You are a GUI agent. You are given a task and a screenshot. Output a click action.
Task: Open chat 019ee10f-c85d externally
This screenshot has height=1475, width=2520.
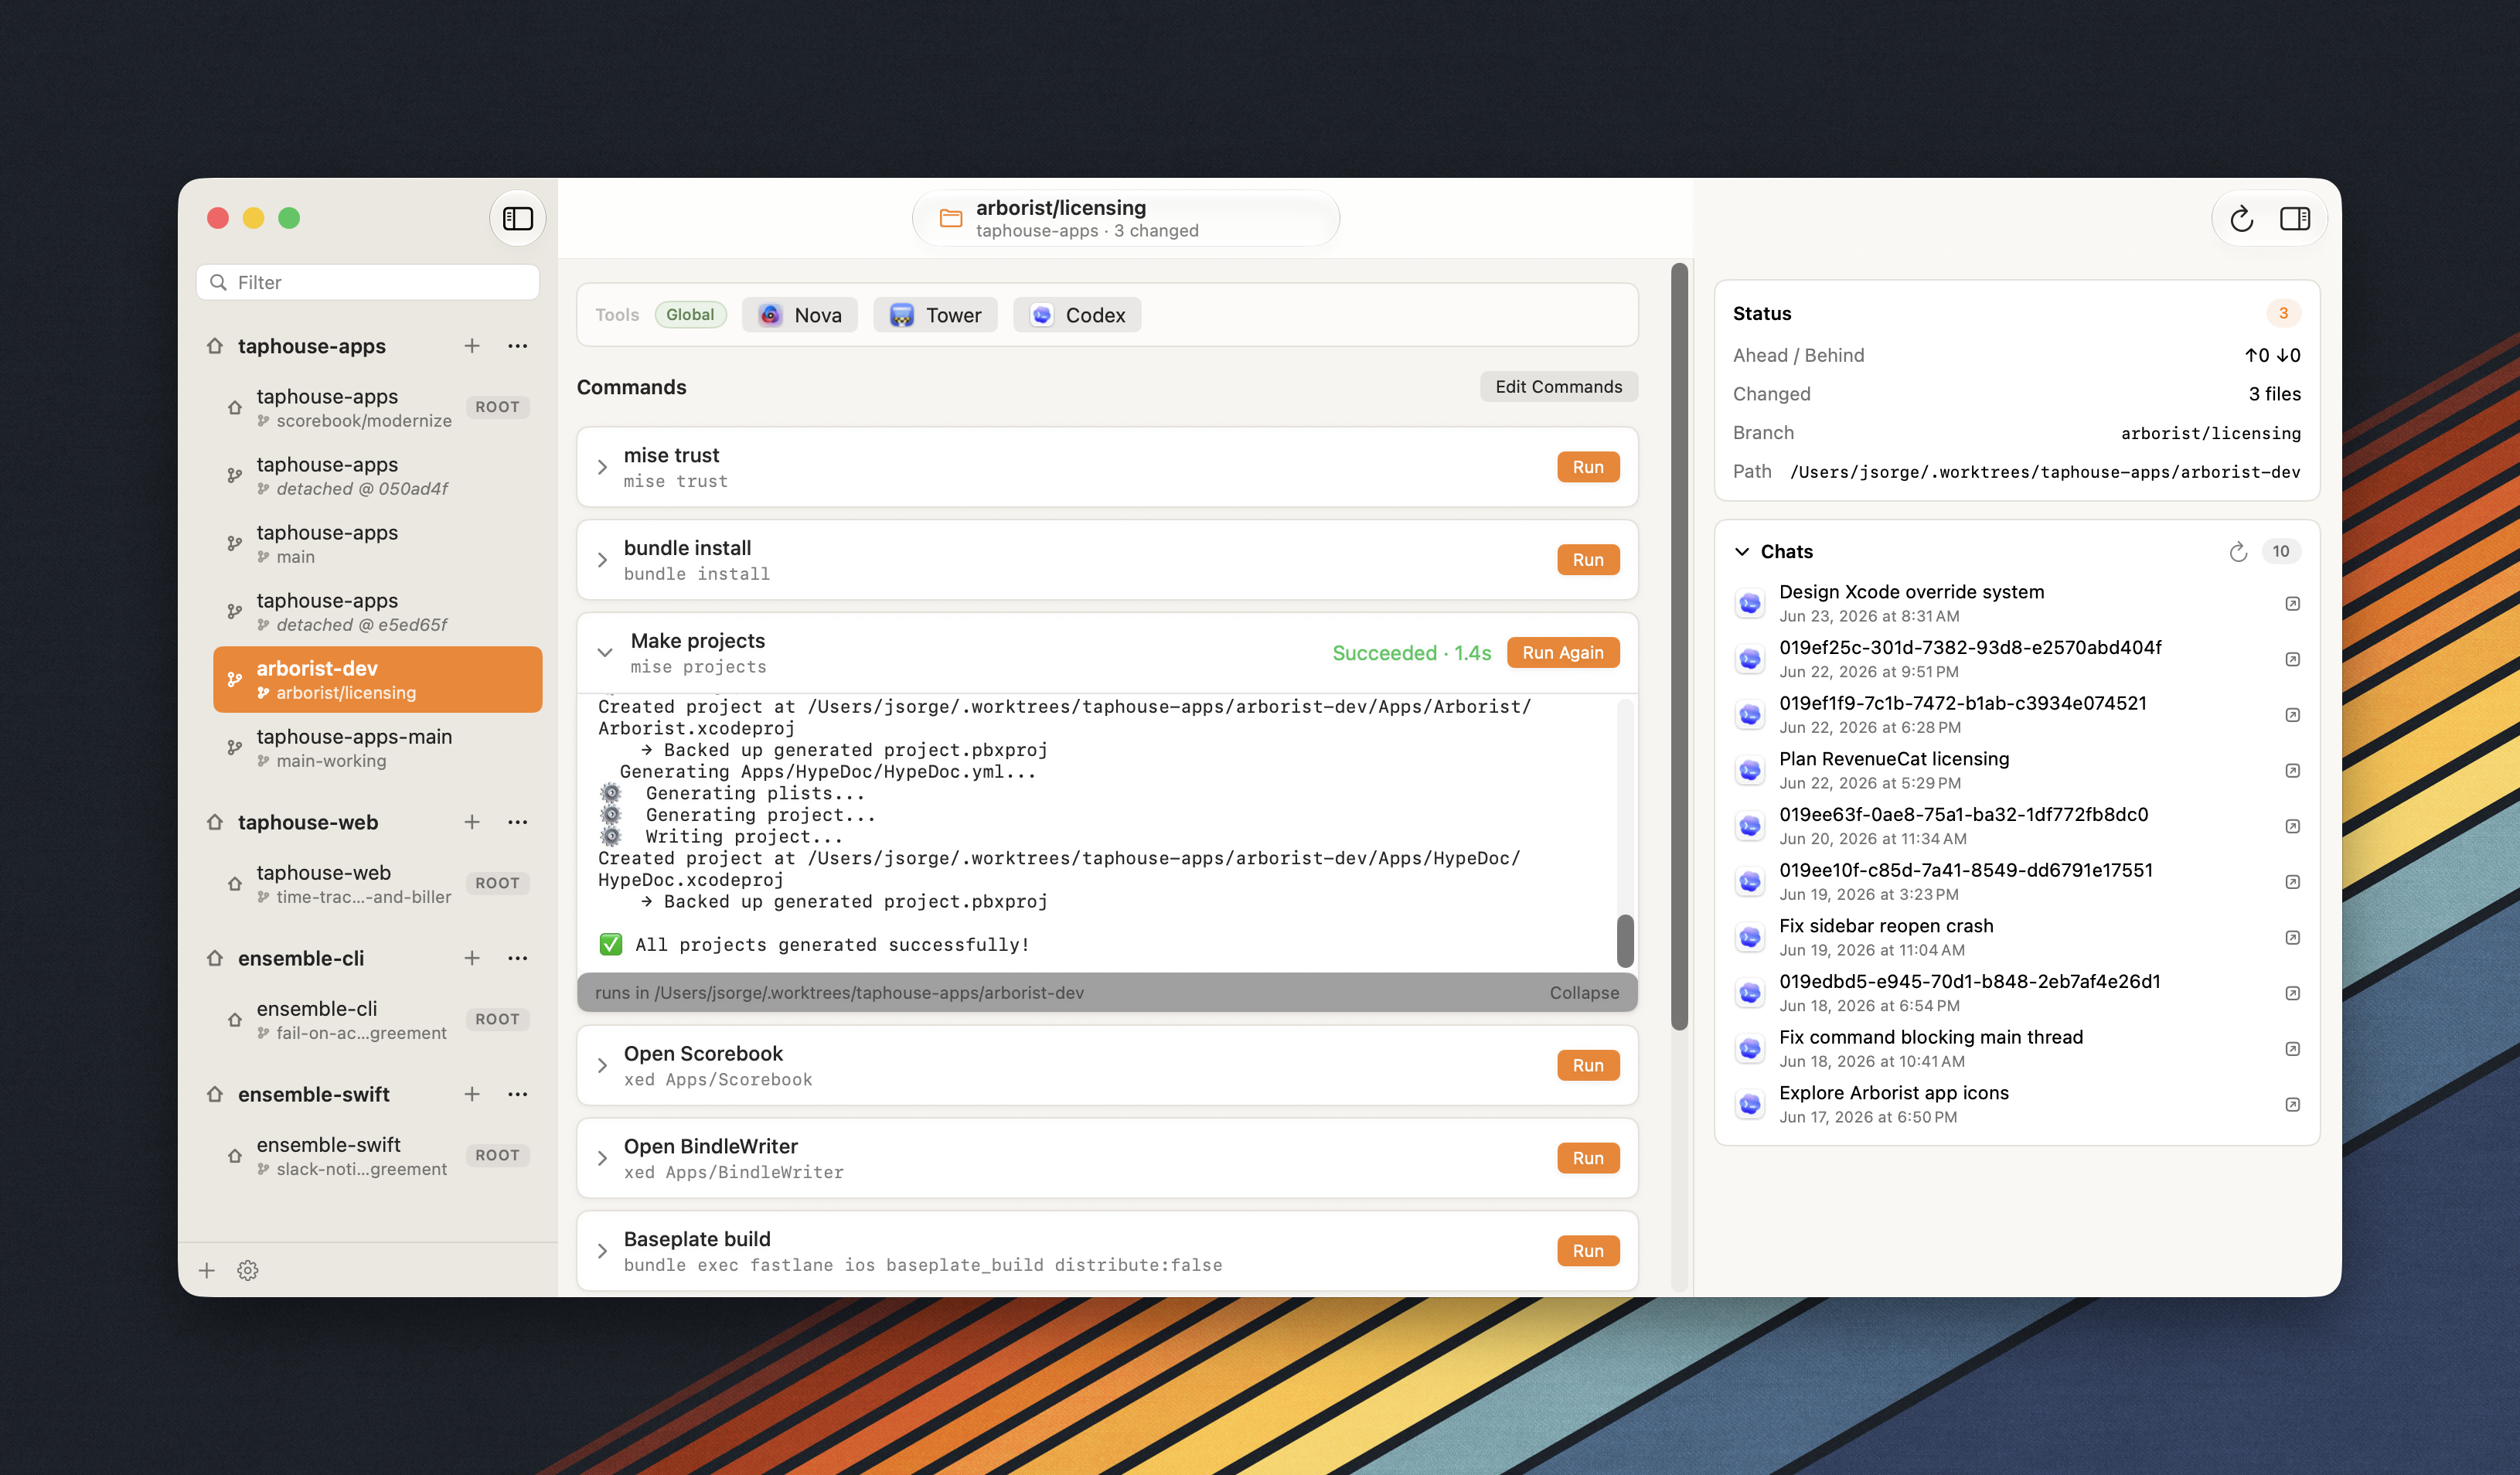click(x=2293, y=882)
